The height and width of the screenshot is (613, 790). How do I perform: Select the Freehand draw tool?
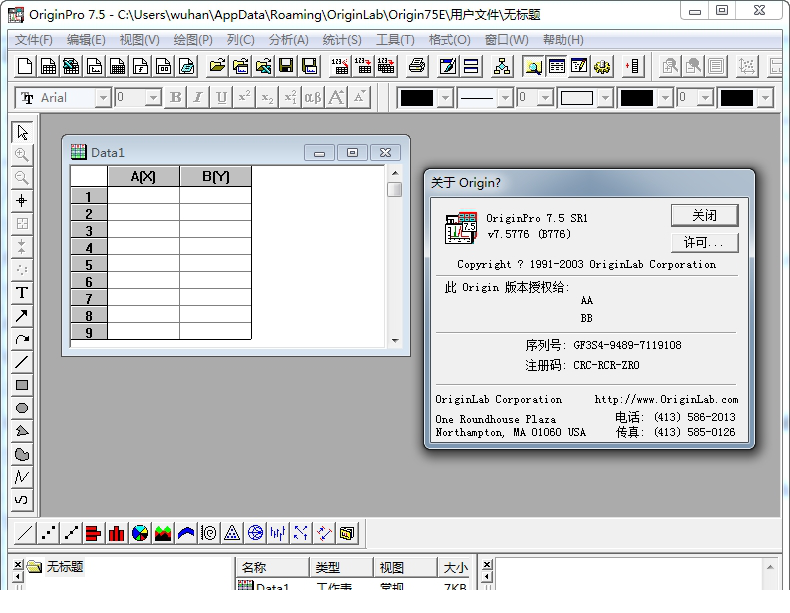coord(22,500)
